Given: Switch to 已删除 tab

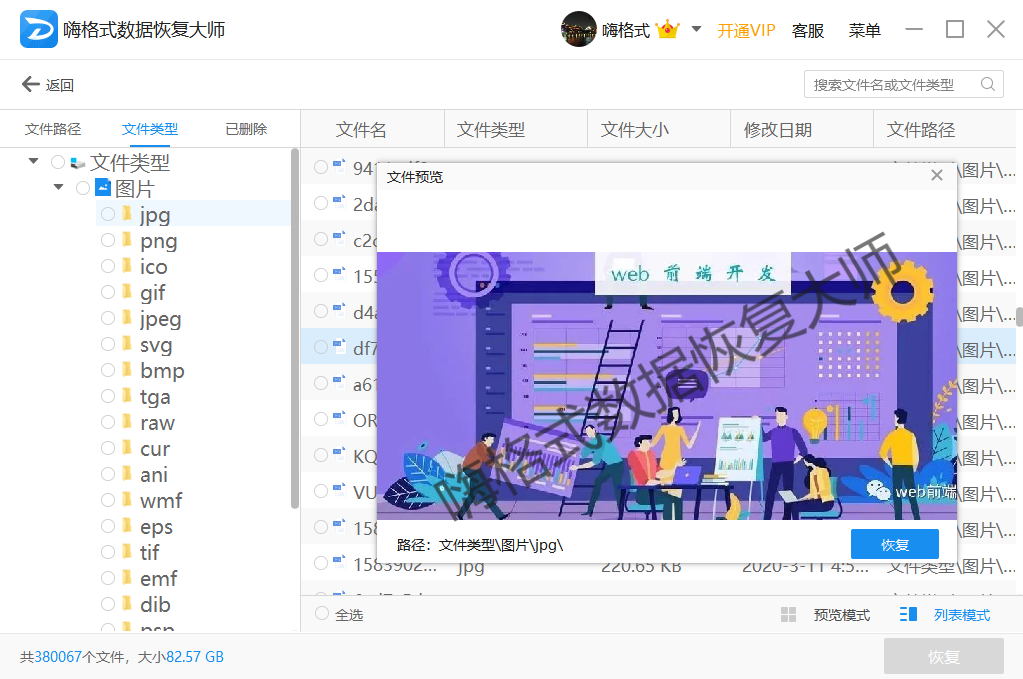Looking at the screenshot, I should pos(246,129).
